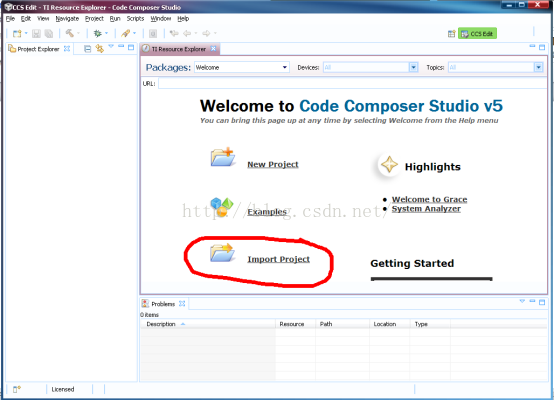Open the View menu

click(43, 18)
